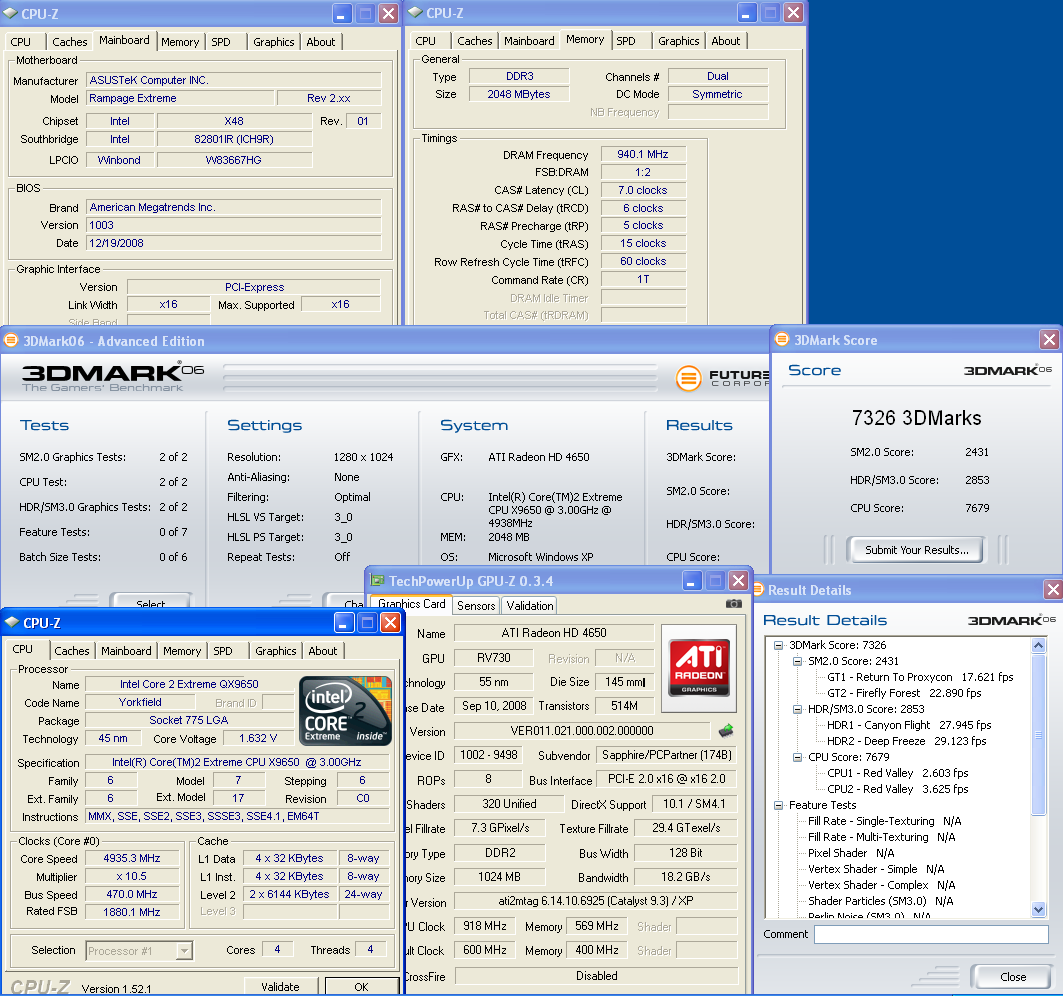Select HDR1 - Canyon Flight row

(908, 725)
